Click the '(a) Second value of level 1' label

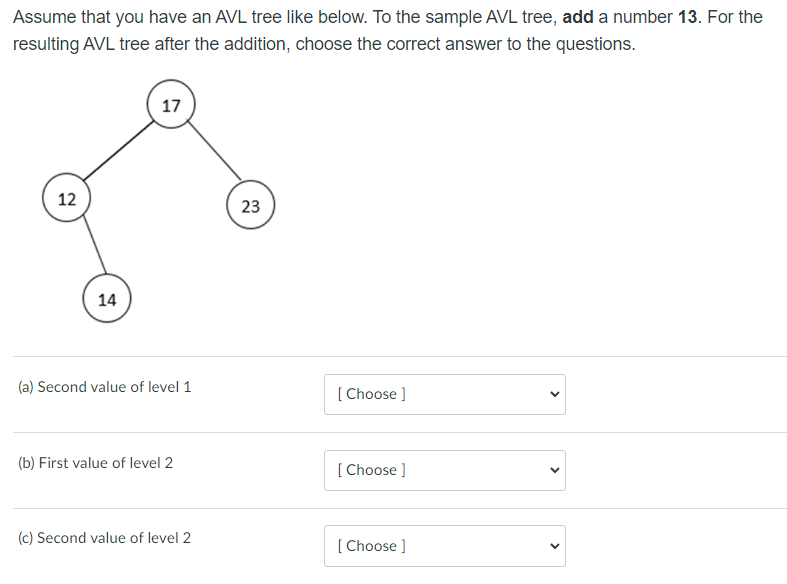(x=104, y=387)
